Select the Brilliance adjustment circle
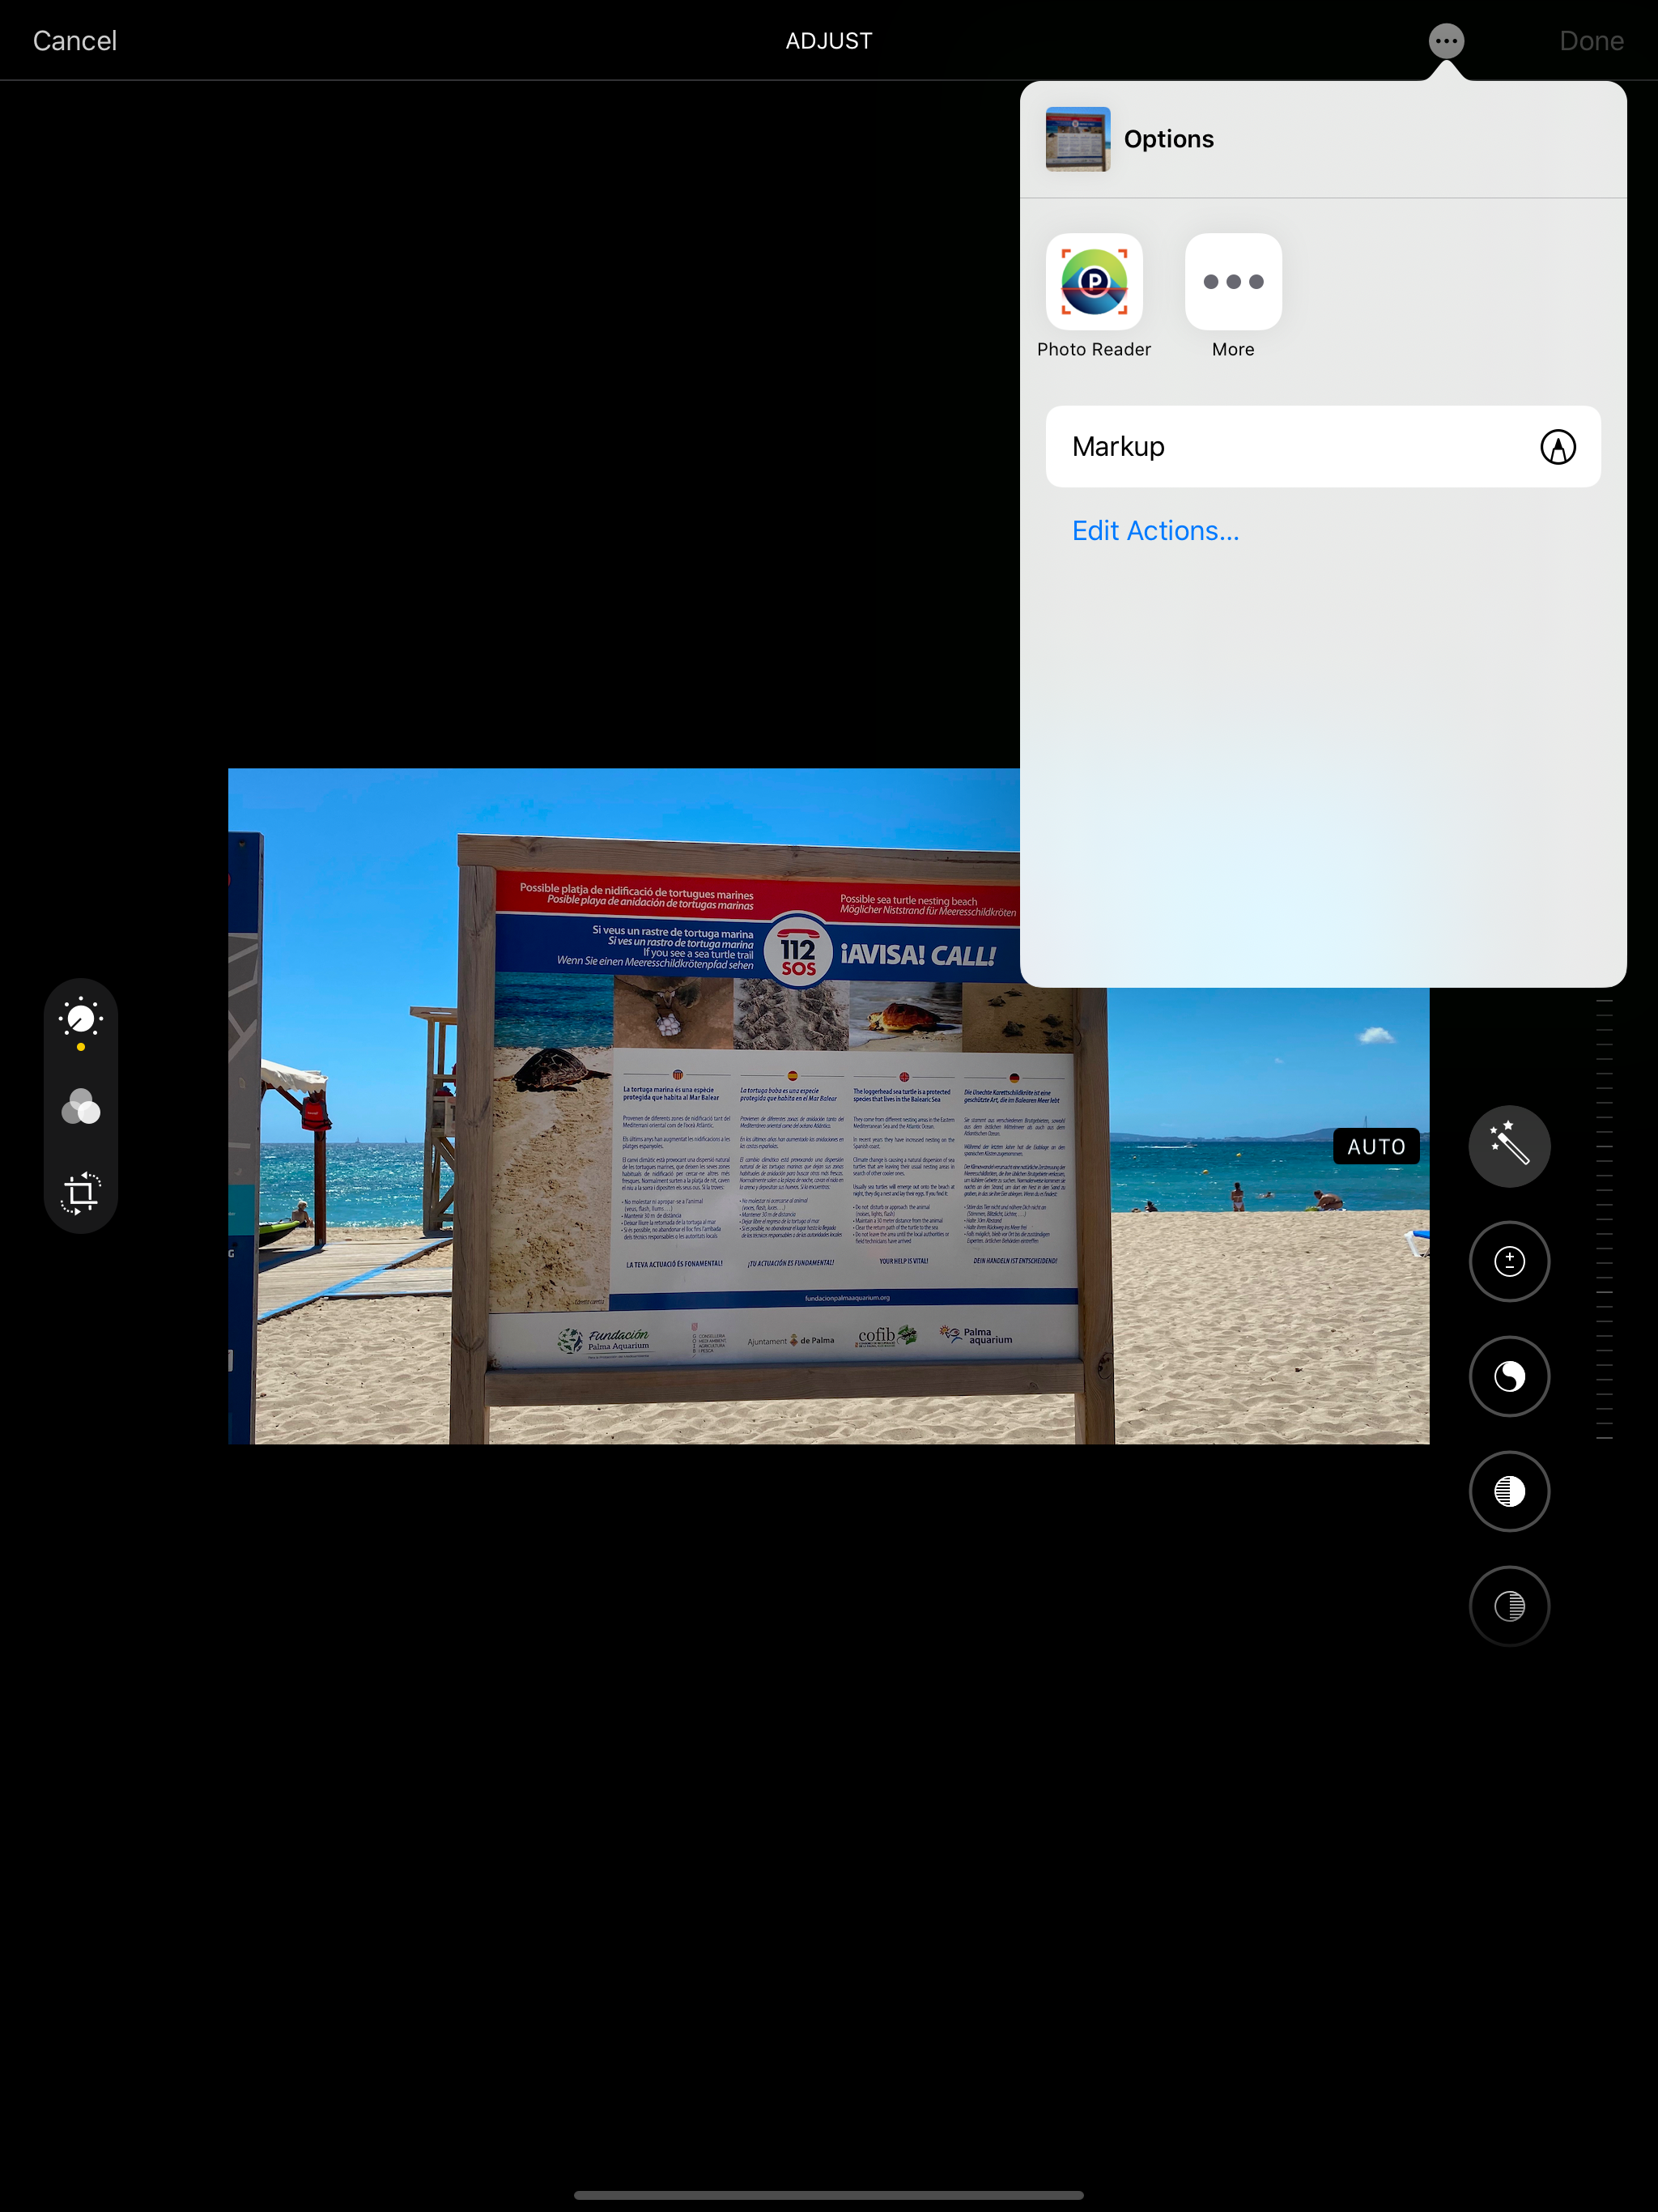1658x2212 pixels. (1508, 1376)
